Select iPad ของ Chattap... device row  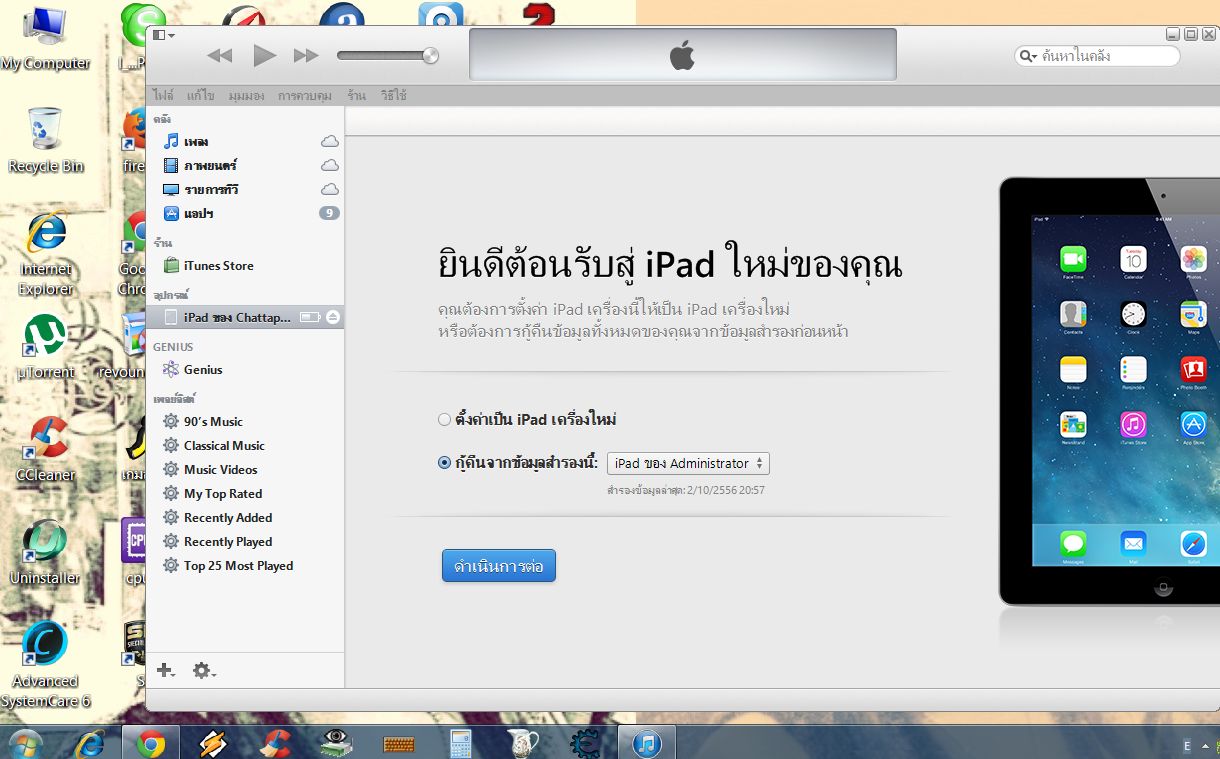click(244, 317)
